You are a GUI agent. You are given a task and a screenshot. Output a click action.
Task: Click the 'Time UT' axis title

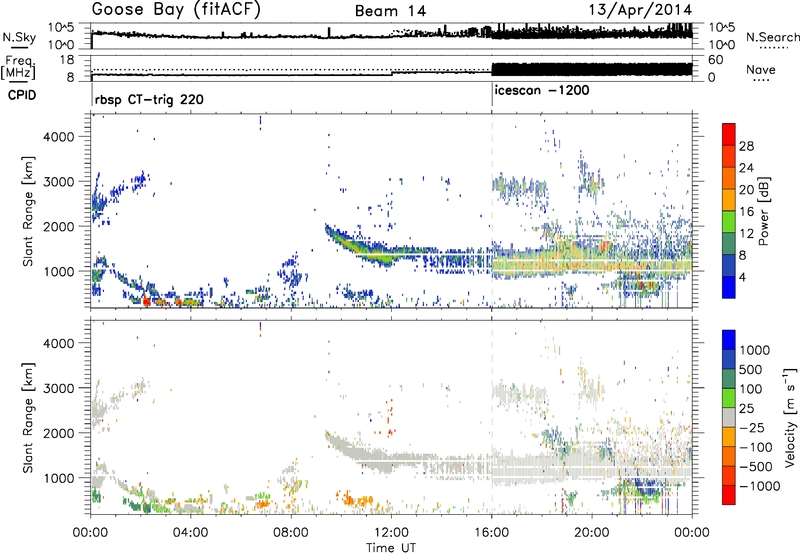(x=391, y=547)
